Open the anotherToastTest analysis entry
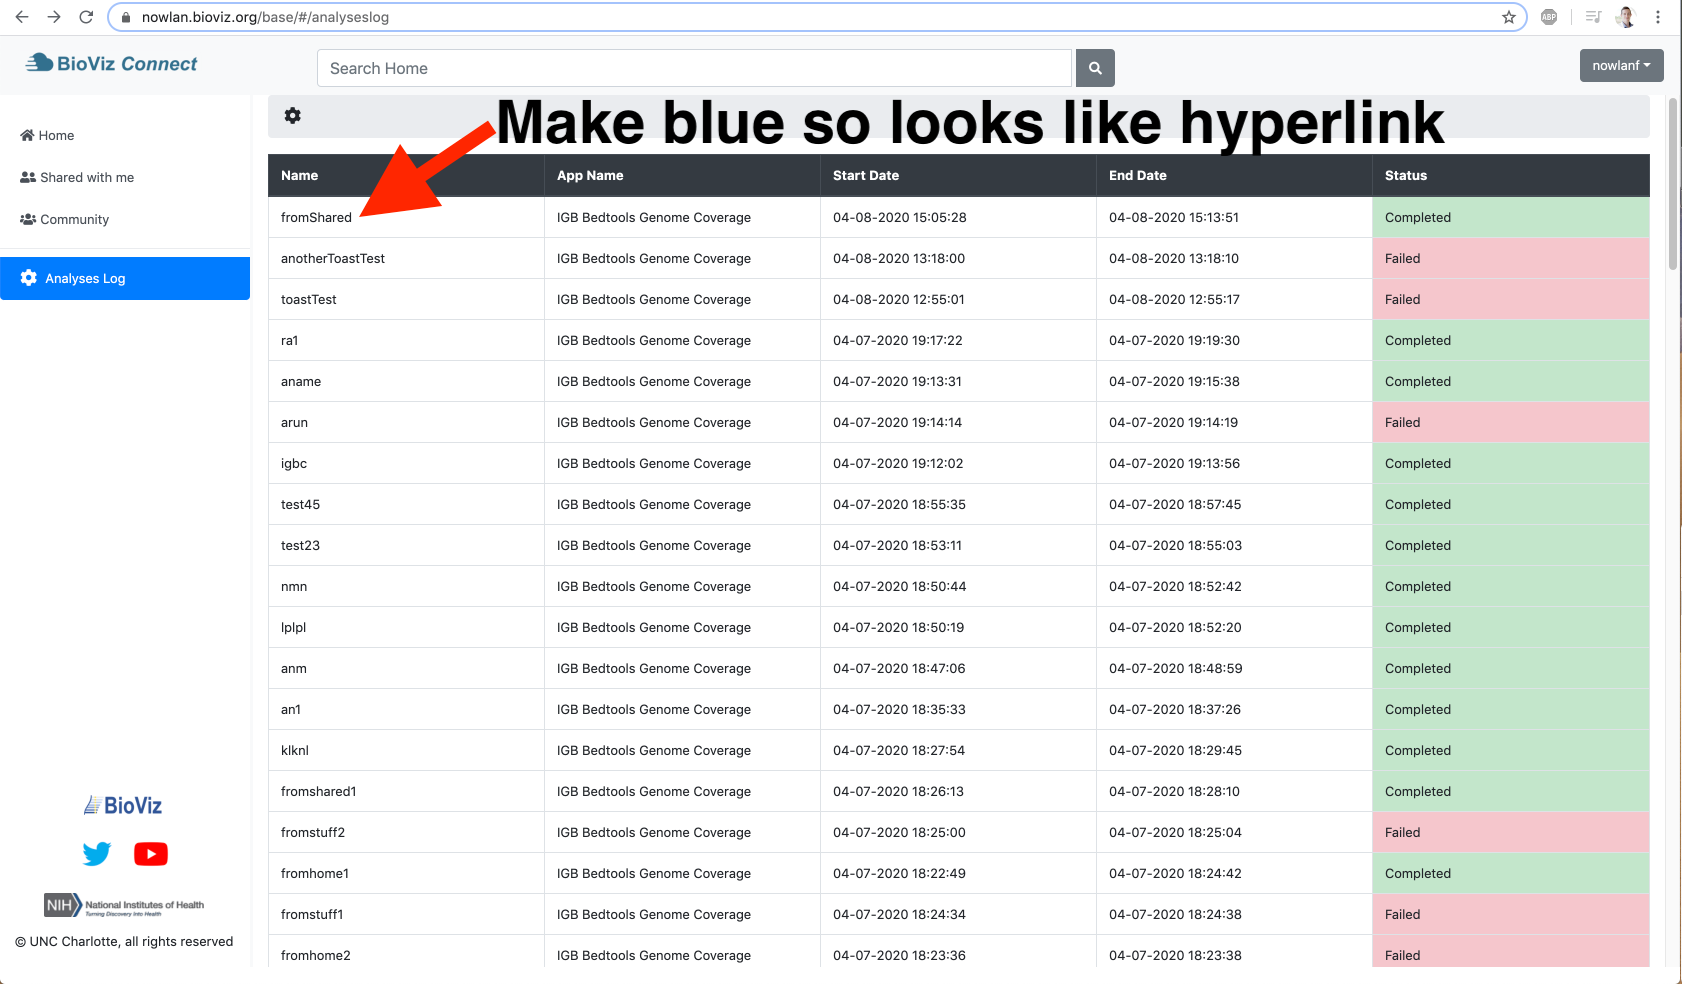The width and height of the screenshot is (1682, 984). pos(333,259)
